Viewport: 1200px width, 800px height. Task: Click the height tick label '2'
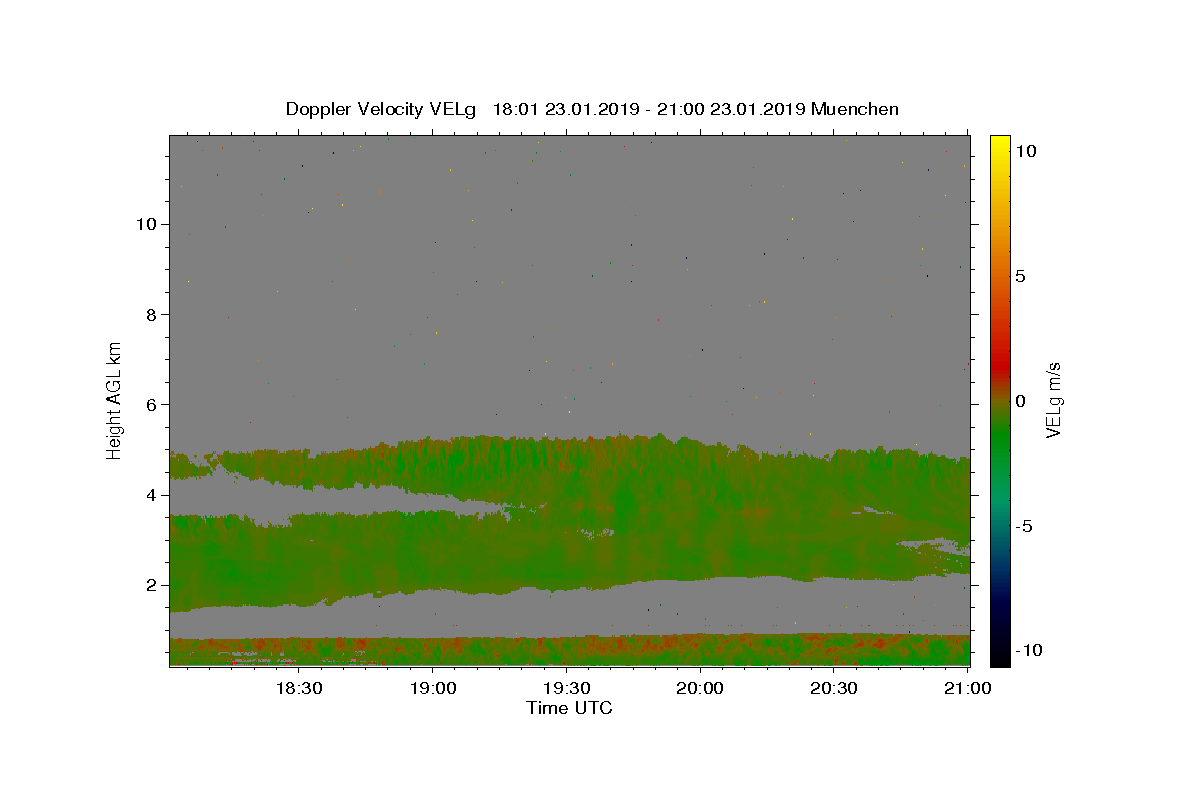coord(149,585)
